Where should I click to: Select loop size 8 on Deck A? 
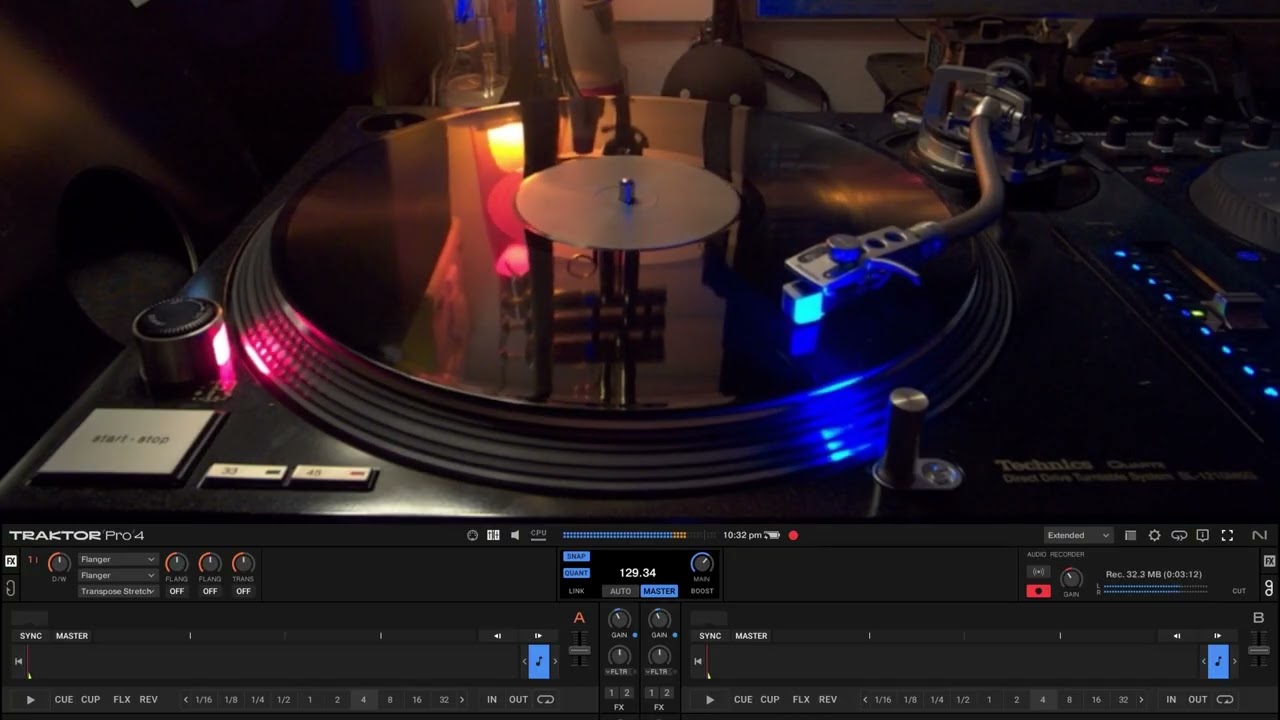pyautogui.click(x=390, y=700)
